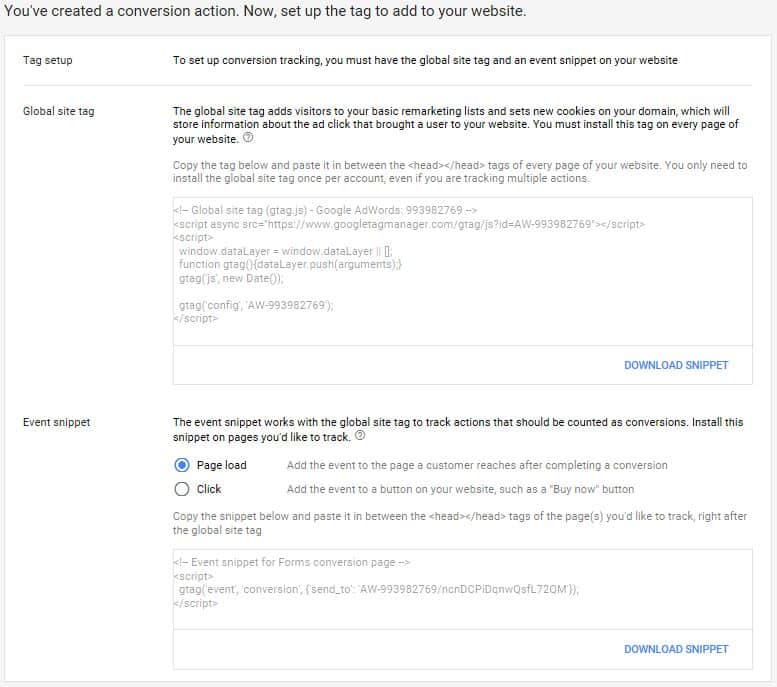The height and width of the screenshot is (687, 777).
Task: Click the Click option label text
Action: point(209,489)
